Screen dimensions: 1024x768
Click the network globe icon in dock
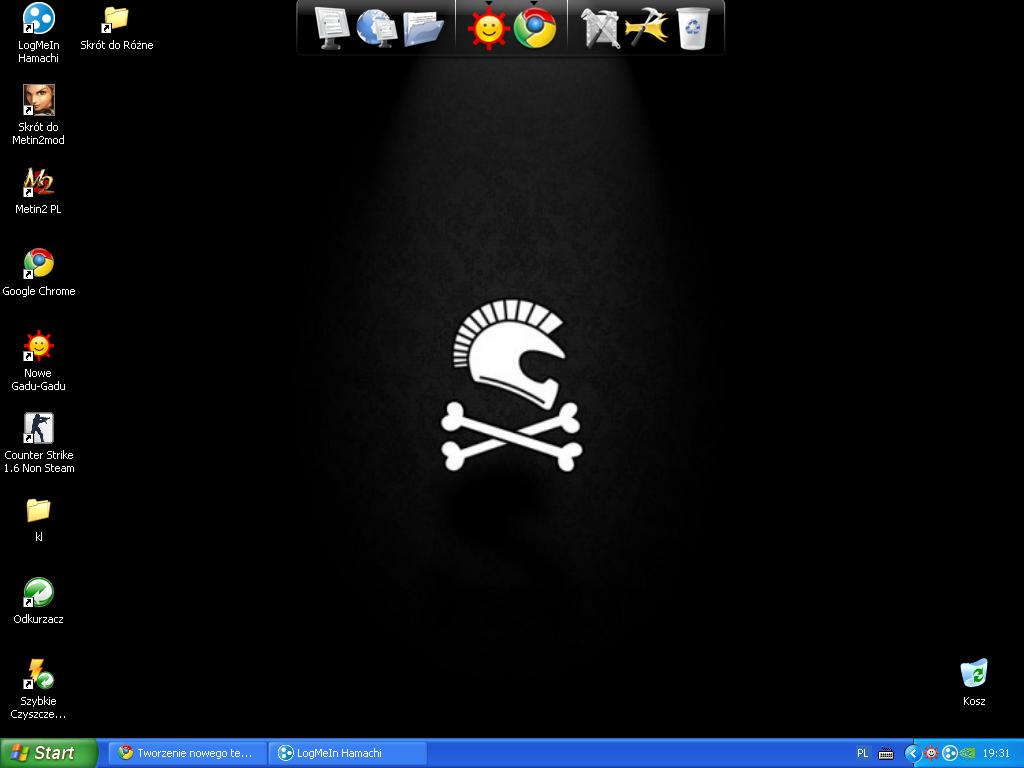(377, 28)
